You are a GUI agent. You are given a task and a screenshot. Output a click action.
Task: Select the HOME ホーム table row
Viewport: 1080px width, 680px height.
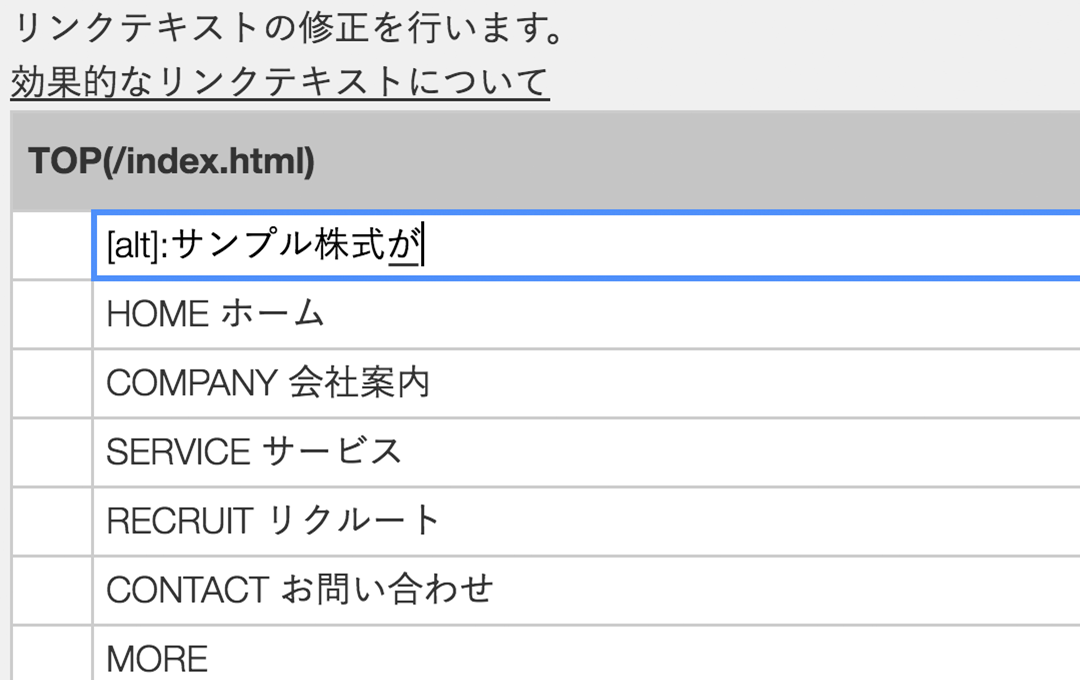(x=500, y=313)
